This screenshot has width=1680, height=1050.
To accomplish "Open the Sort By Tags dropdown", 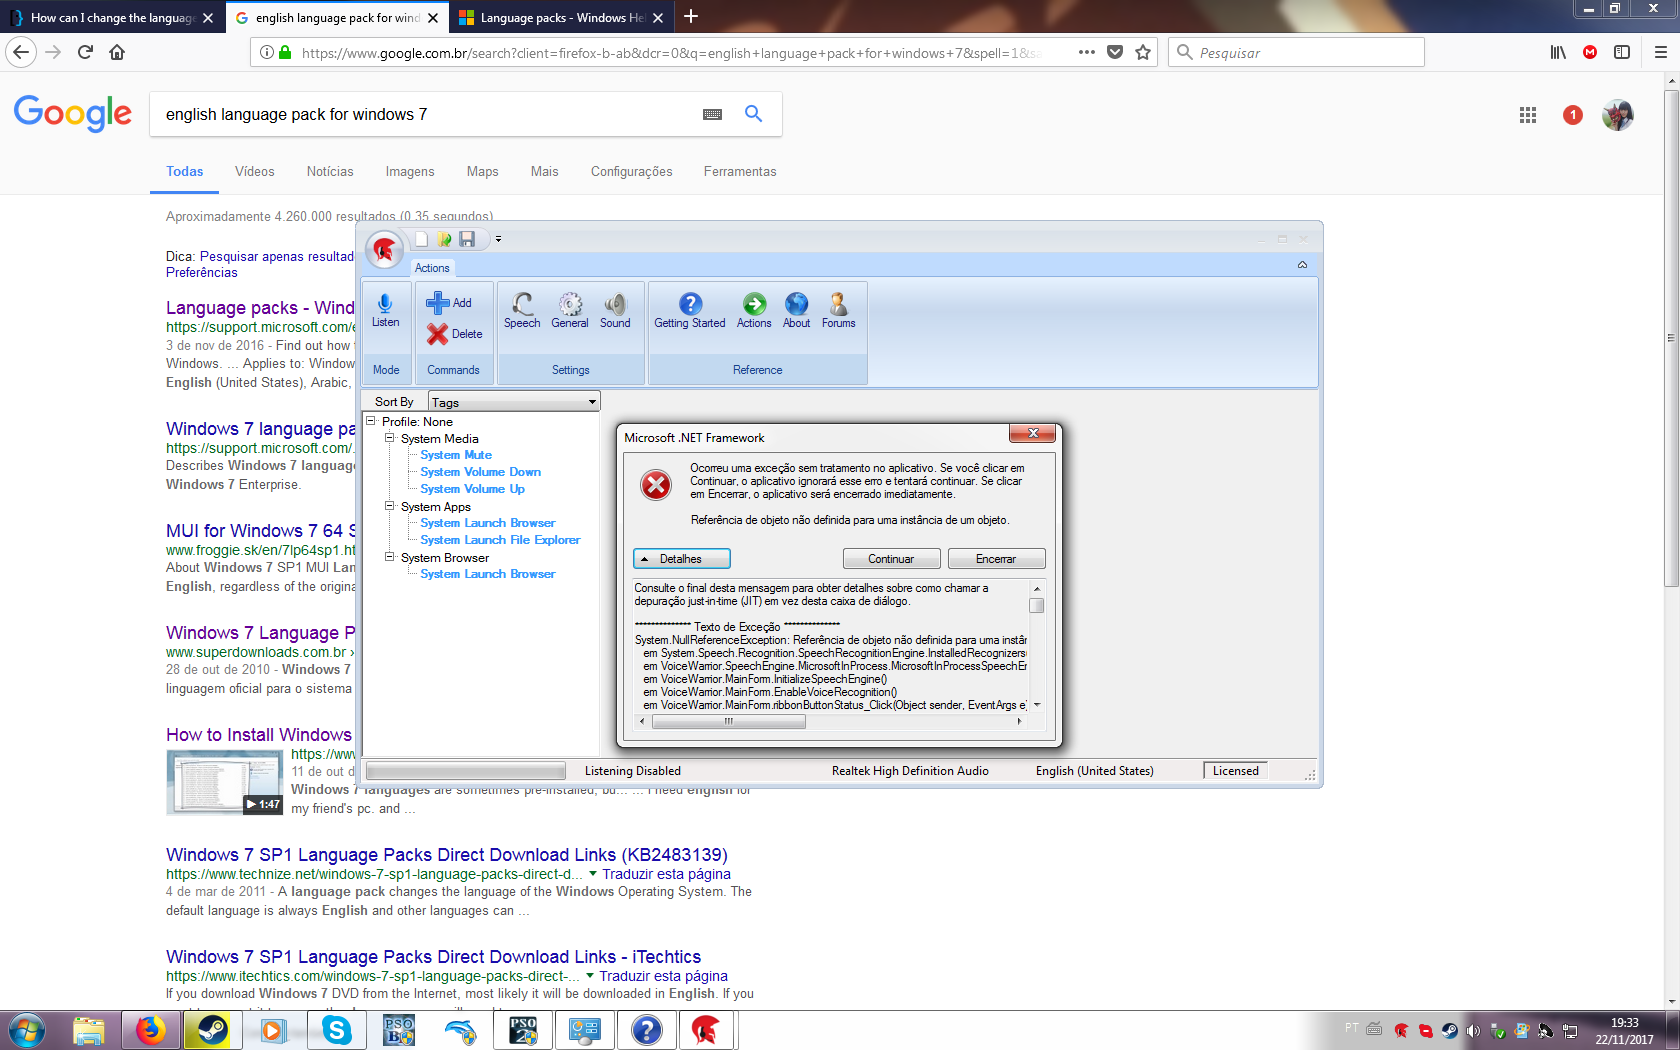I will (514, 402).
